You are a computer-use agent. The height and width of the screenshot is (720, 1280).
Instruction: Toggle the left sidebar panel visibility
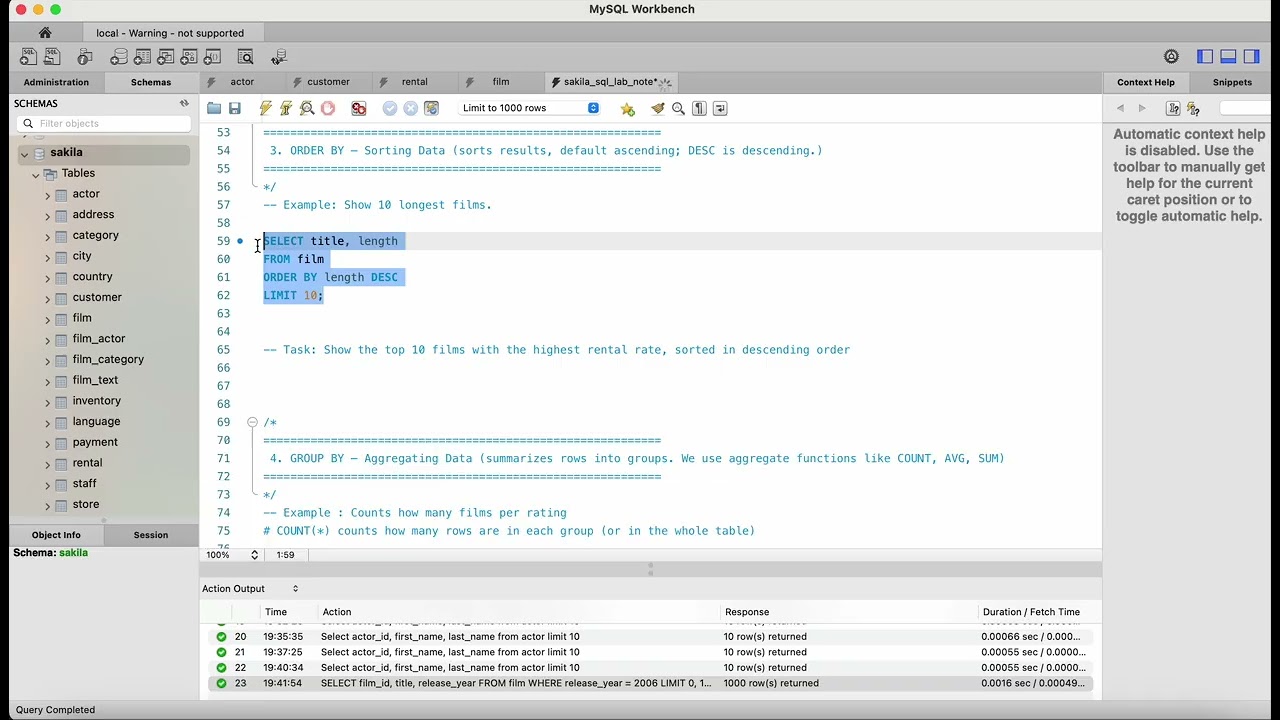pos(1205,57)
